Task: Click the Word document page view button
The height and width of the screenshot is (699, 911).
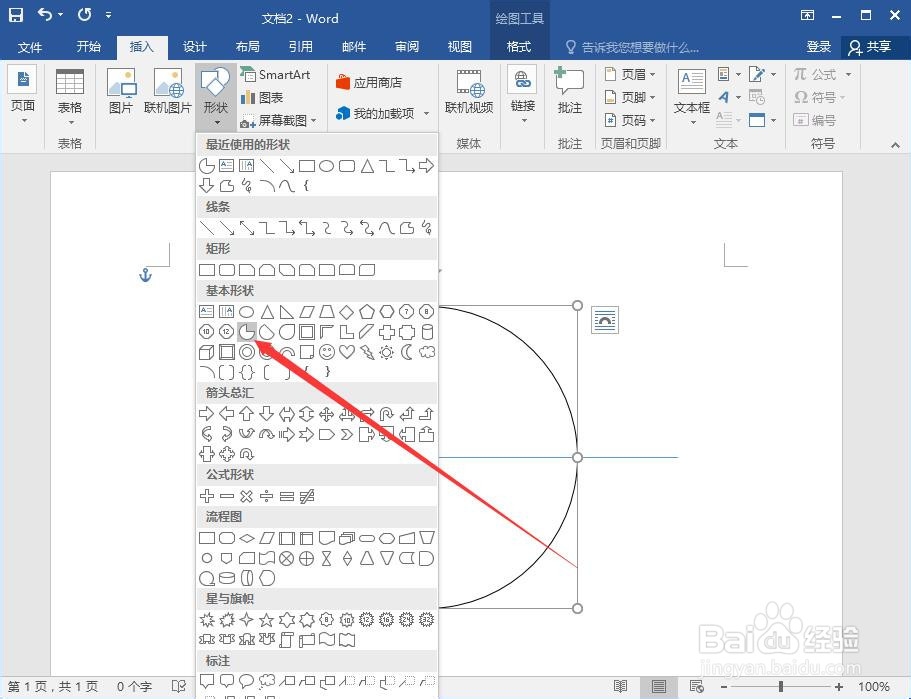Action: tap(659, 687)
